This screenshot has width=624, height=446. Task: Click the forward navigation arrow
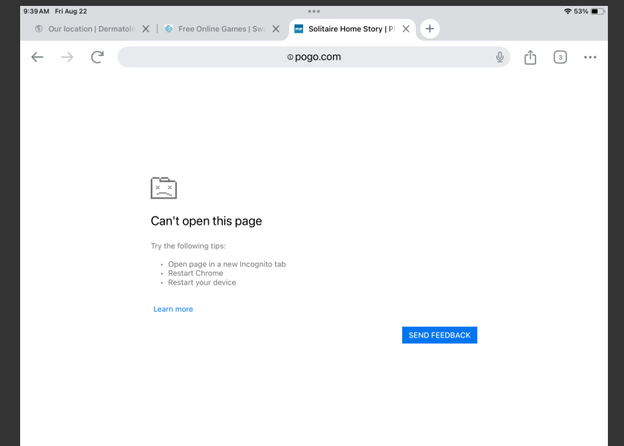tap(67, 57)
